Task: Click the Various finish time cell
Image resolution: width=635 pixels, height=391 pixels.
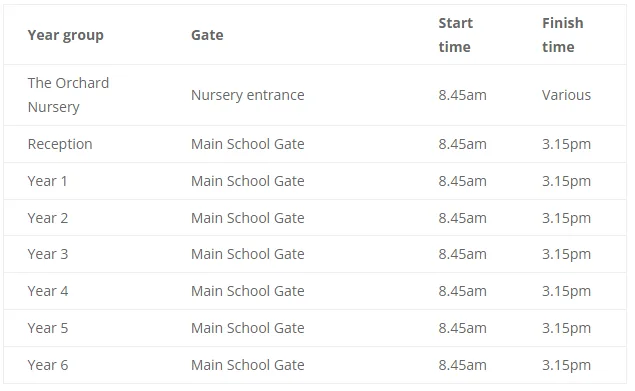Action: click(x=566, y=95)
